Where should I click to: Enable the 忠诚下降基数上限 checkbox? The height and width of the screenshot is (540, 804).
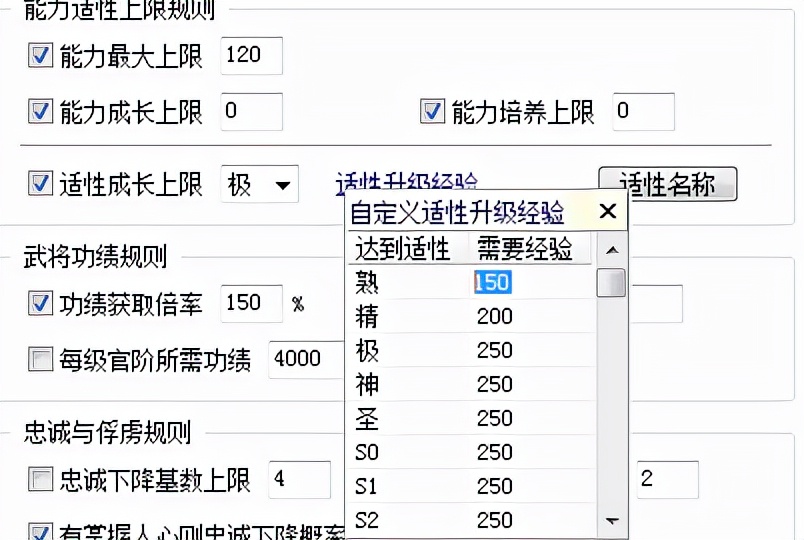tap(40, 480)
